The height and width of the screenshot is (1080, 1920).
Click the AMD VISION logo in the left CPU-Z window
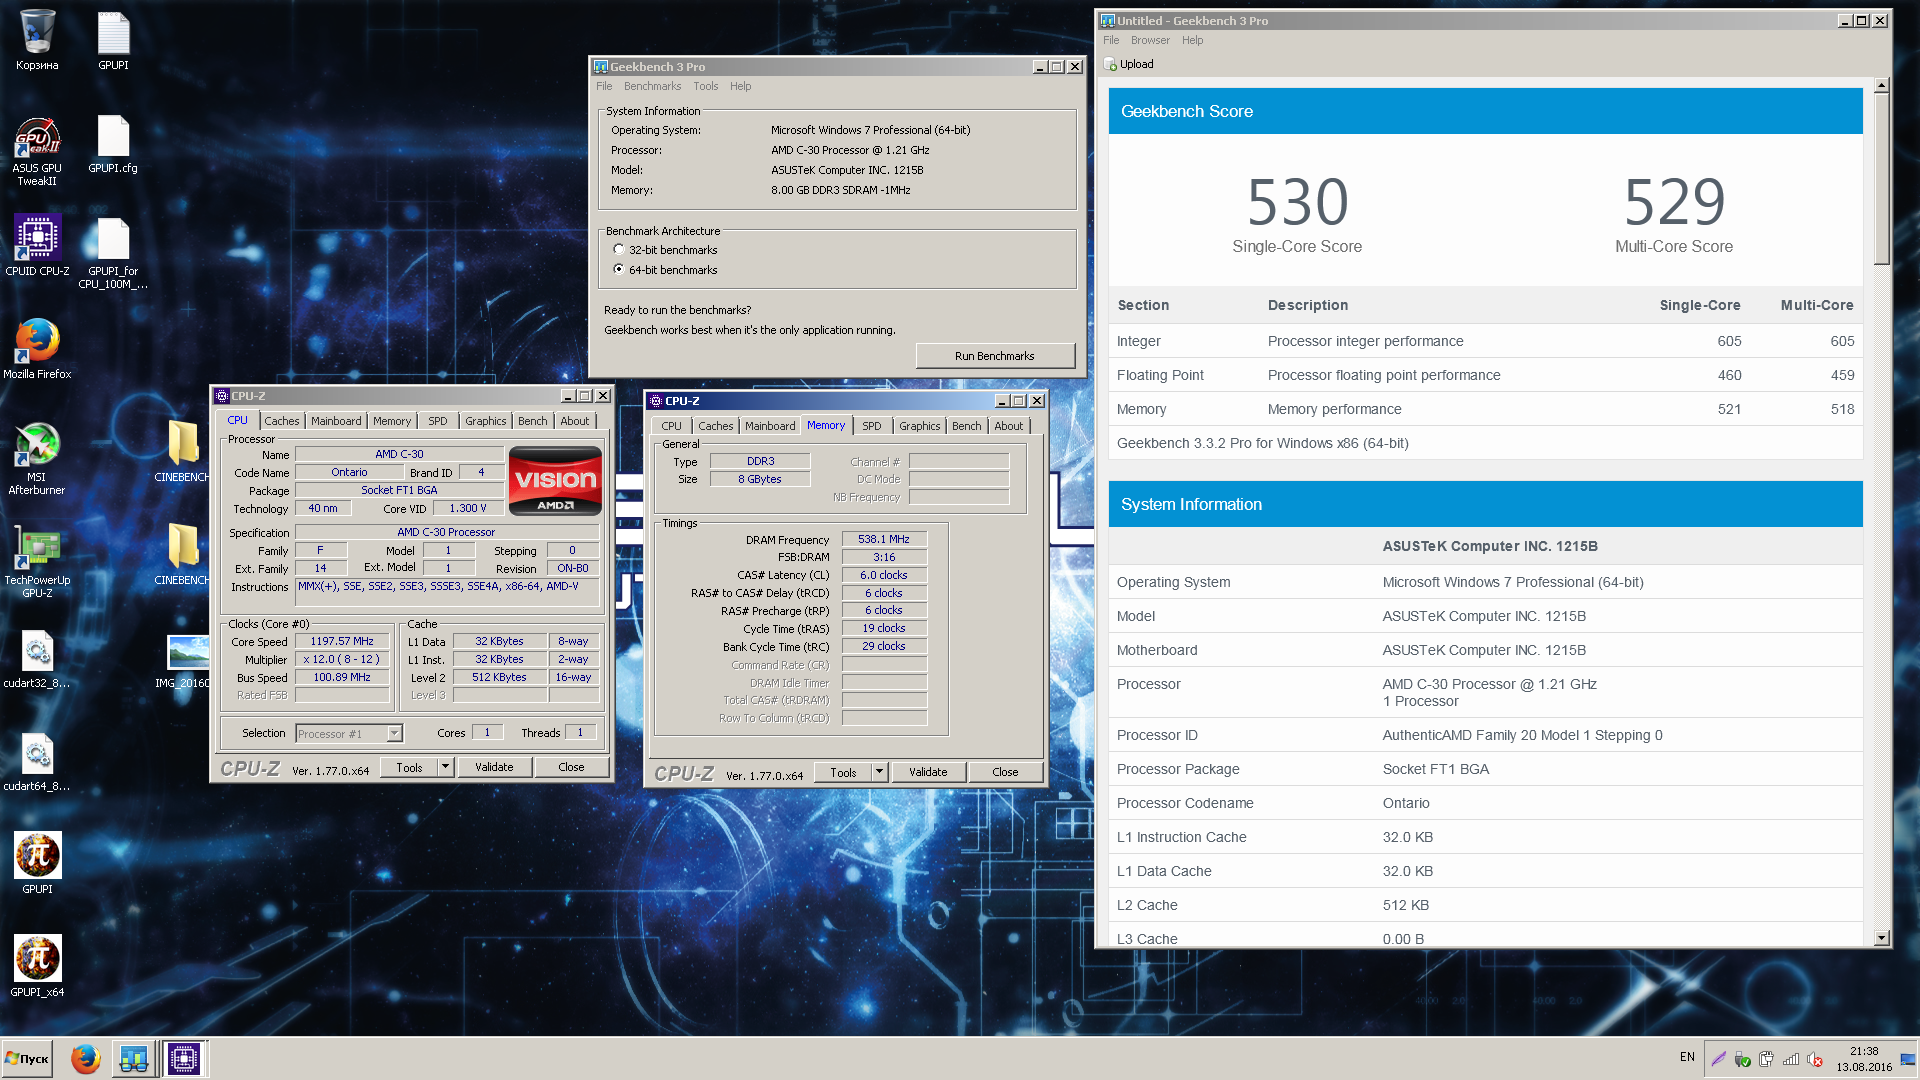[555, 481]
